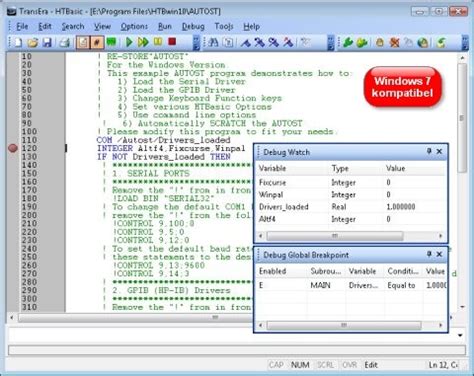Select the Fixcurse row in Debug Watch

[x=351, y=182]
